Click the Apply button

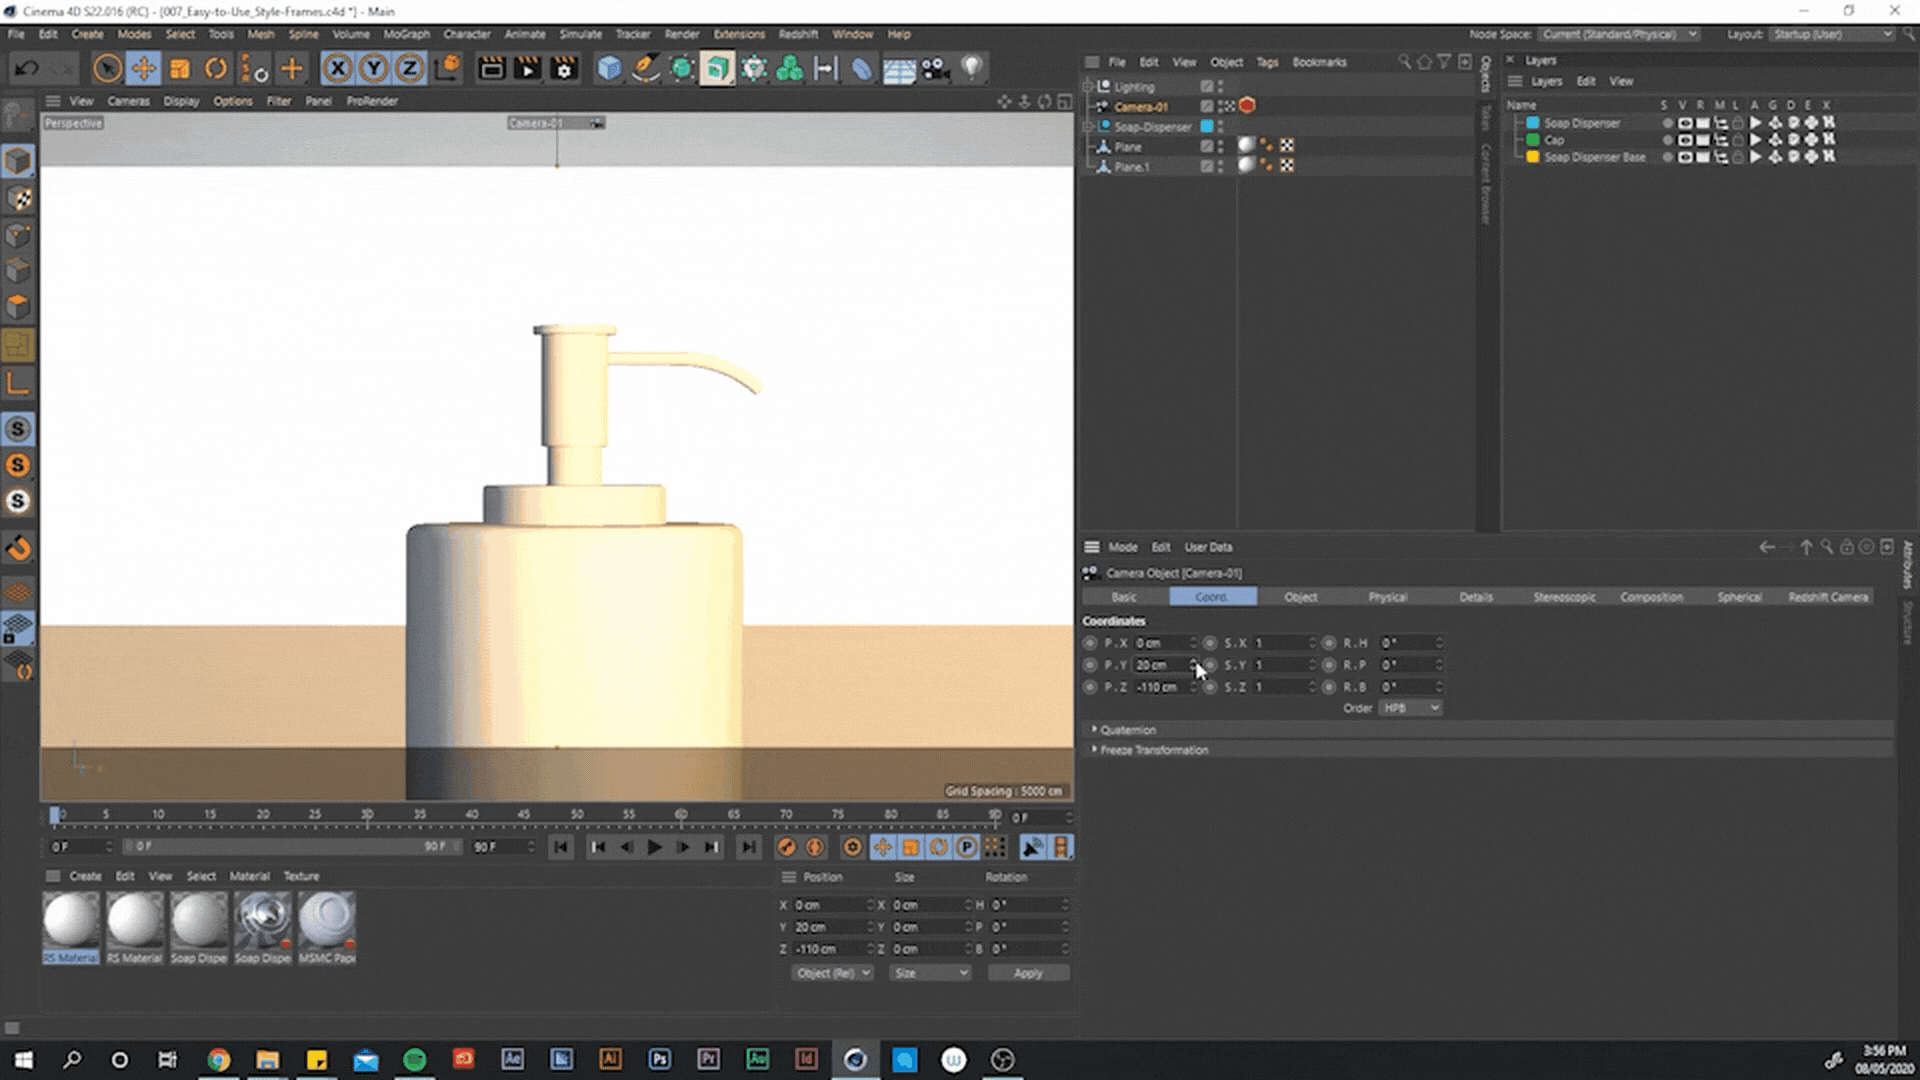point(1028,973)
